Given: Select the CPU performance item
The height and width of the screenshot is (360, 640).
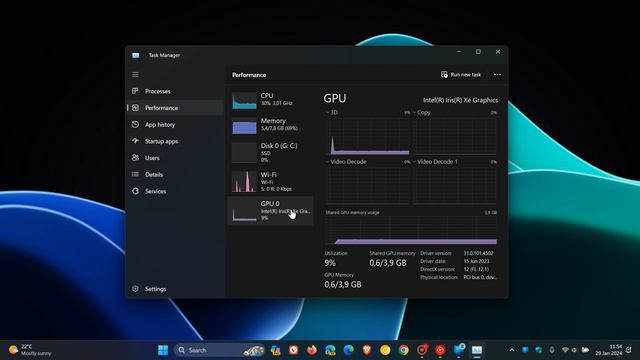Looking at the screenshot, I should tap(271, 100).
